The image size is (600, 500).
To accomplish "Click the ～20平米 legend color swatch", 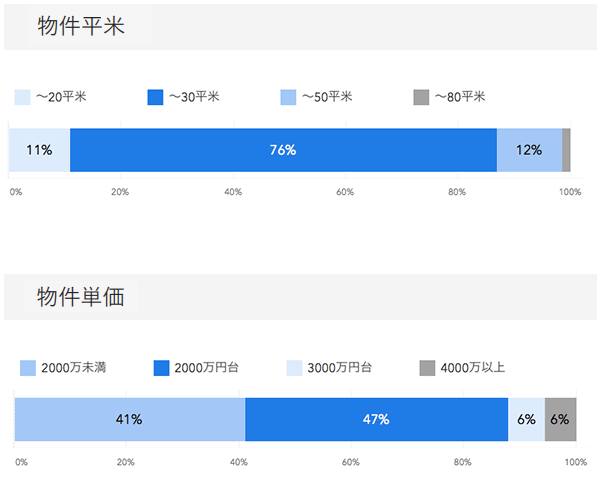I will [22, 97].
